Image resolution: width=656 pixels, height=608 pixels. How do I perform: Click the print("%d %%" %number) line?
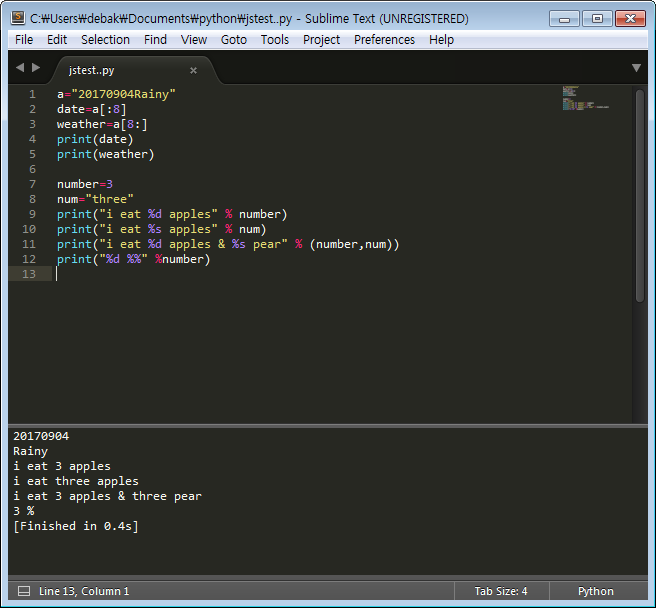click(x=133, y=259)
